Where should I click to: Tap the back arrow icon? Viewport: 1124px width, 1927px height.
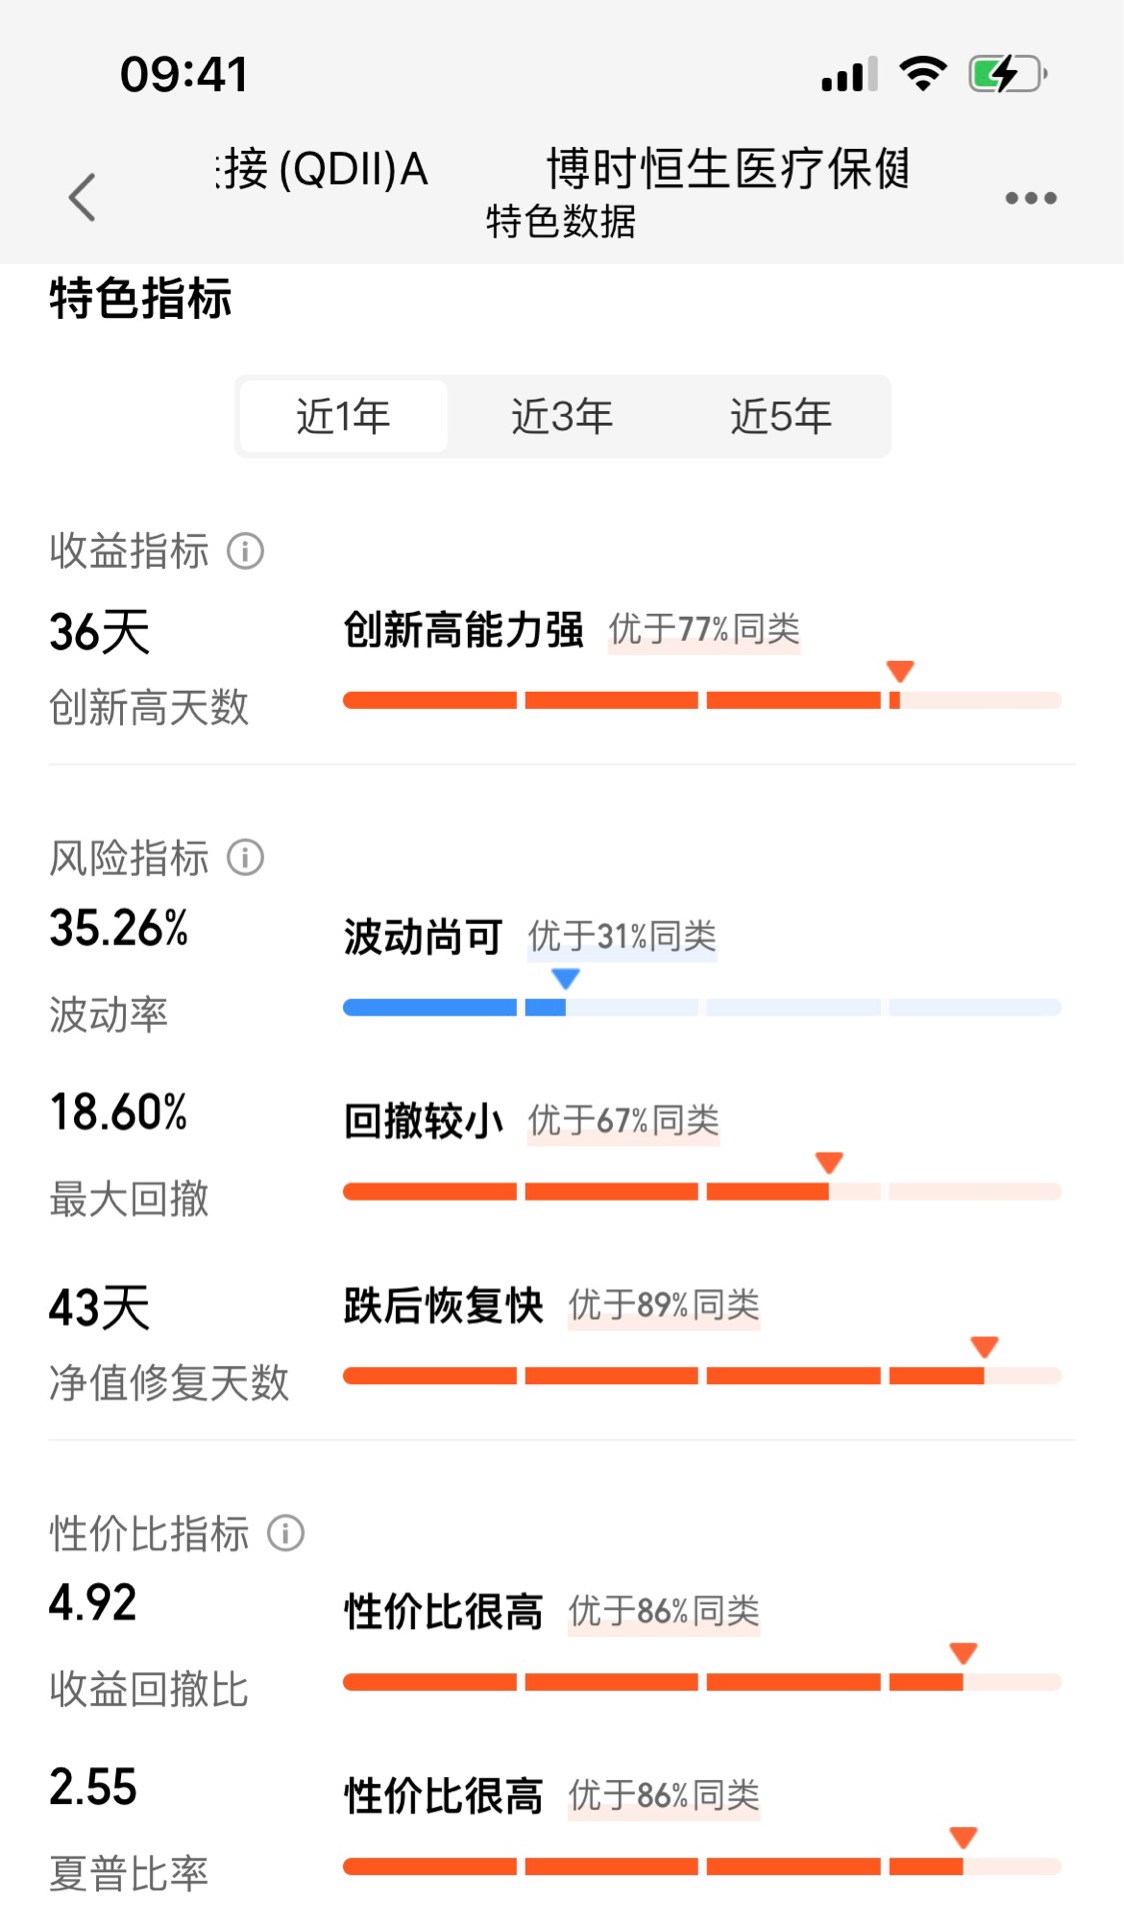(x=82, y=197)
